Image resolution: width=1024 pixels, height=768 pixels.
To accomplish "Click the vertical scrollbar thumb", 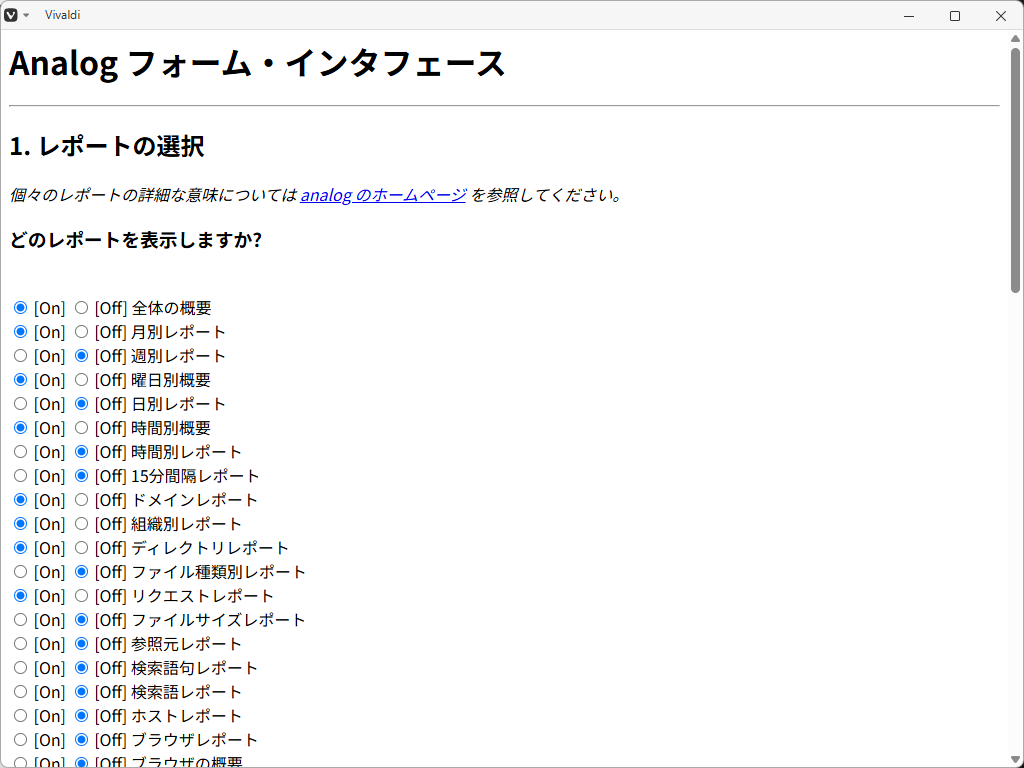I will pyautogui.click(x=1015, y=169).
